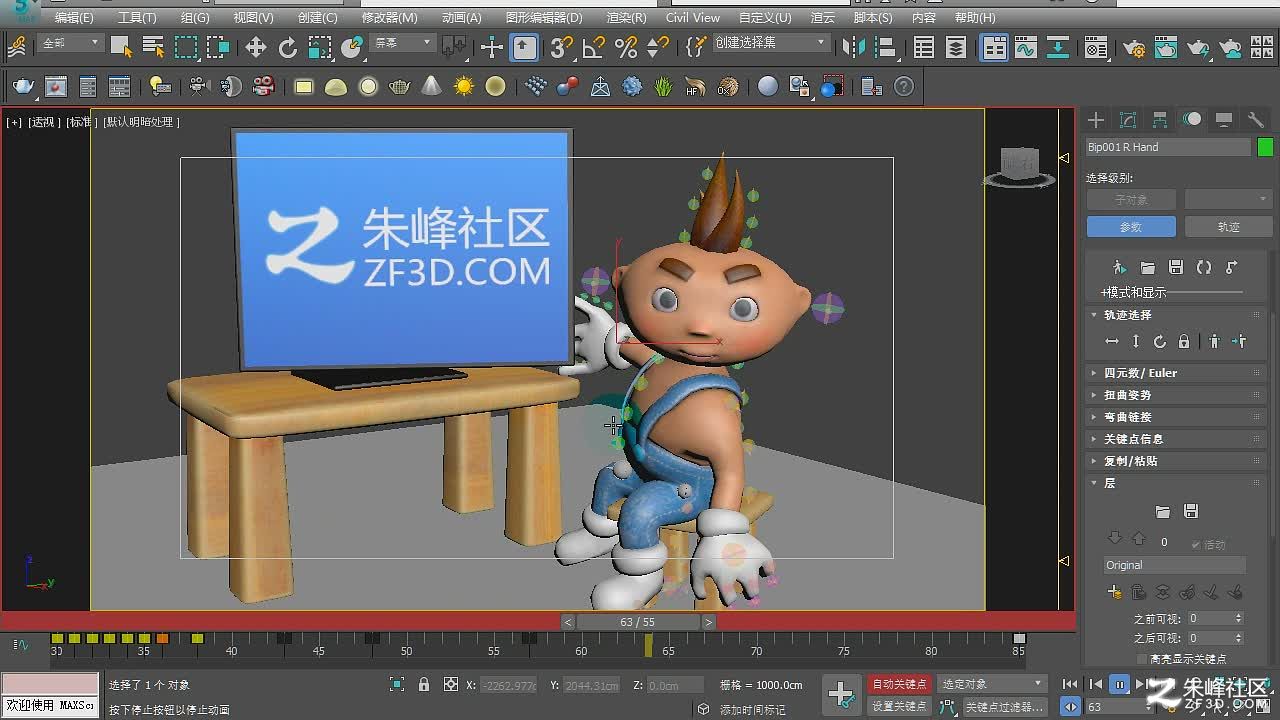Click the 关键点过滤器 button

coord(1004,706)
